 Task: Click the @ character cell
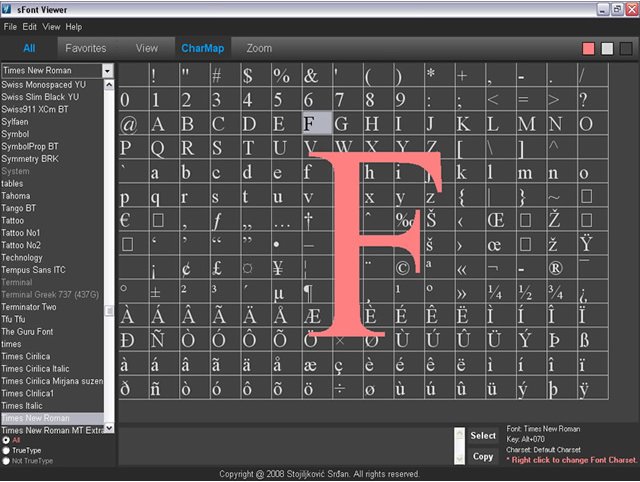(x=134, y=123)
